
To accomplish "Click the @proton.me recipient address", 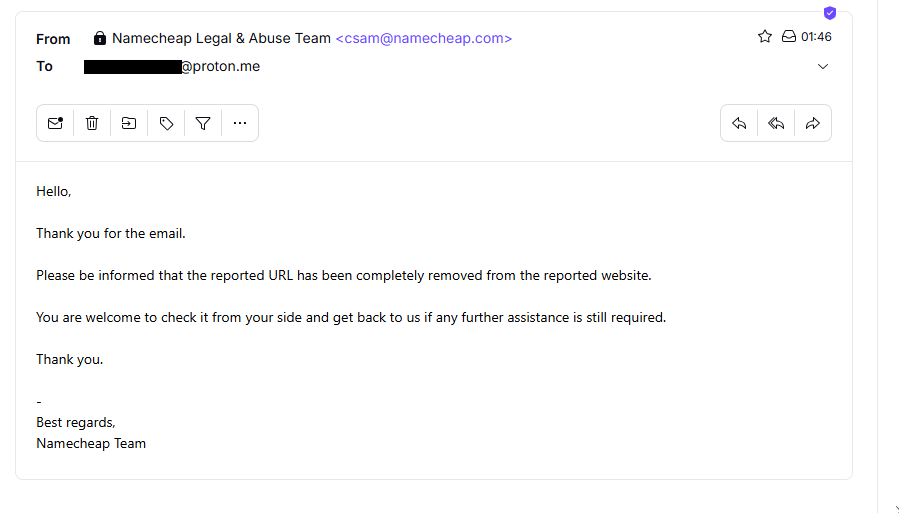I will point(220,67).
